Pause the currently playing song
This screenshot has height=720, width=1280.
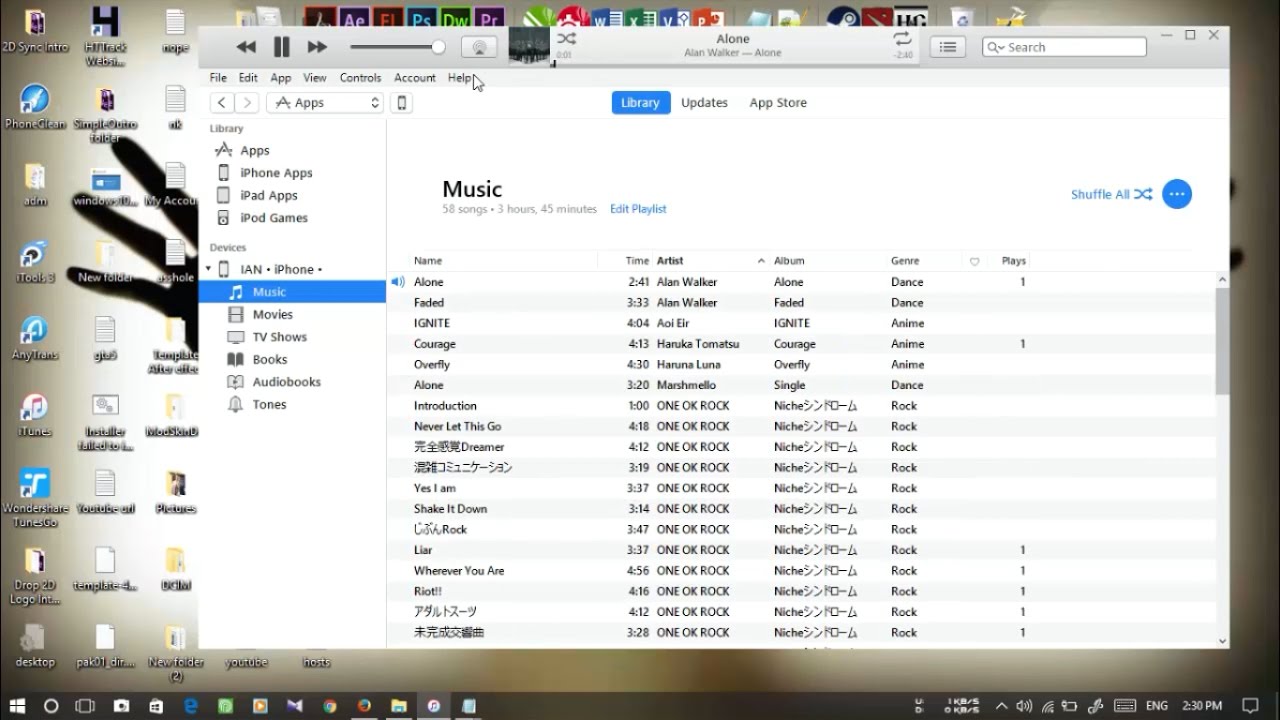click(281, 47)
